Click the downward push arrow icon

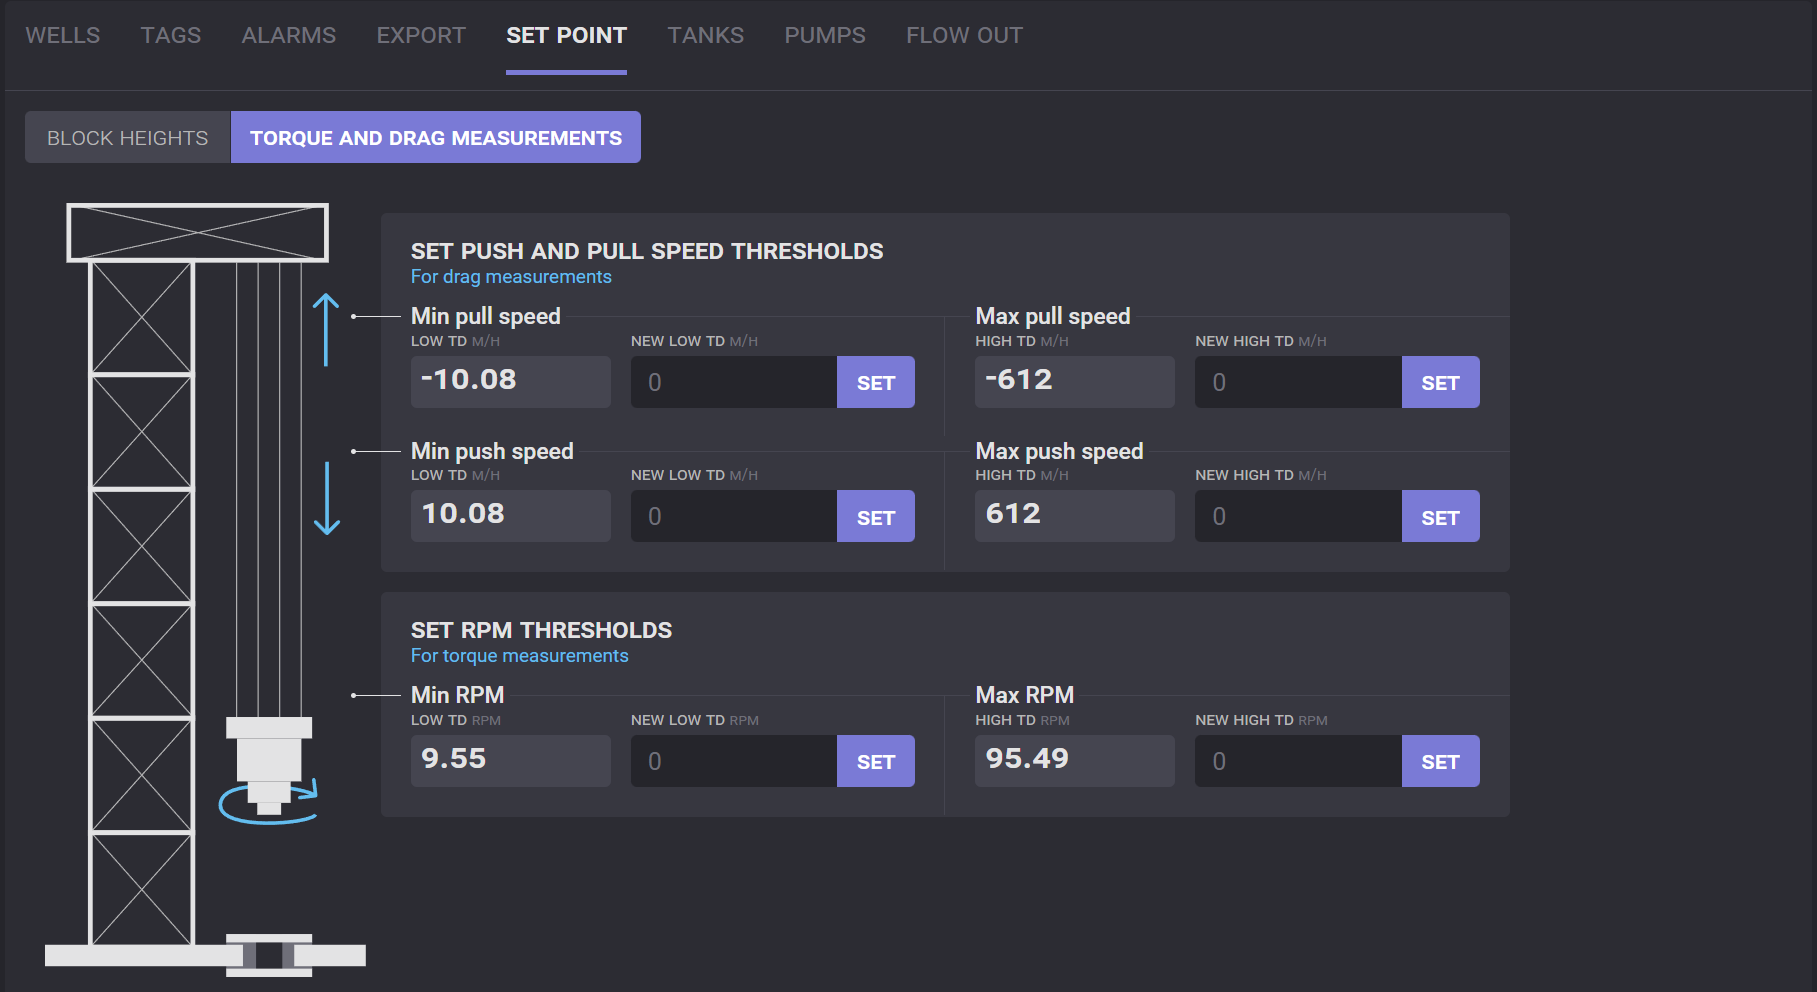327,498
